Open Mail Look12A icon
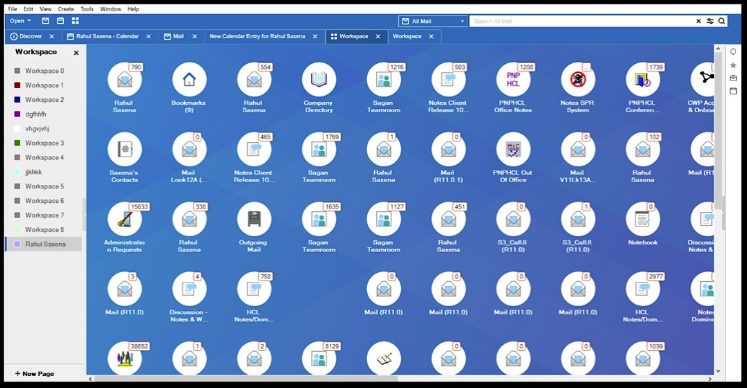Screen dimensions: 747x388 click(189, 149)
